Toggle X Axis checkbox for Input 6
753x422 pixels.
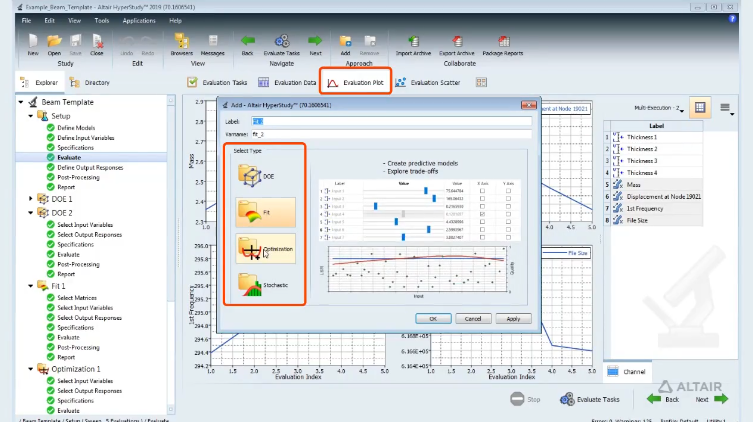482,229
